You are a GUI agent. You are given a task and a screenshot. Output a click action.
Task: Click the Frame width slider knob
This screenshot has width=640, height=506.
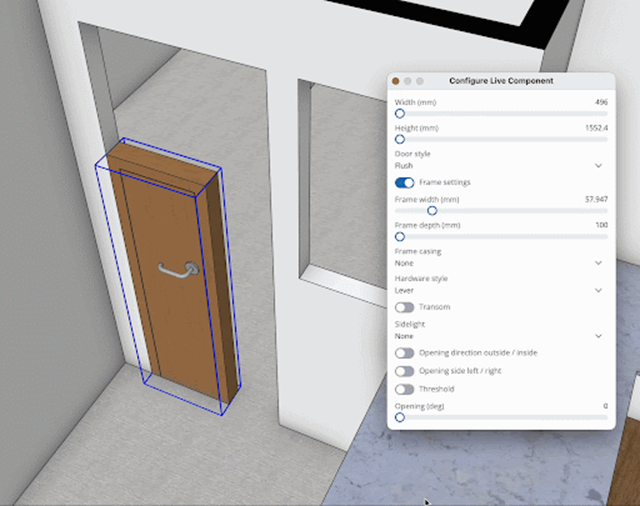coord(432,211)
